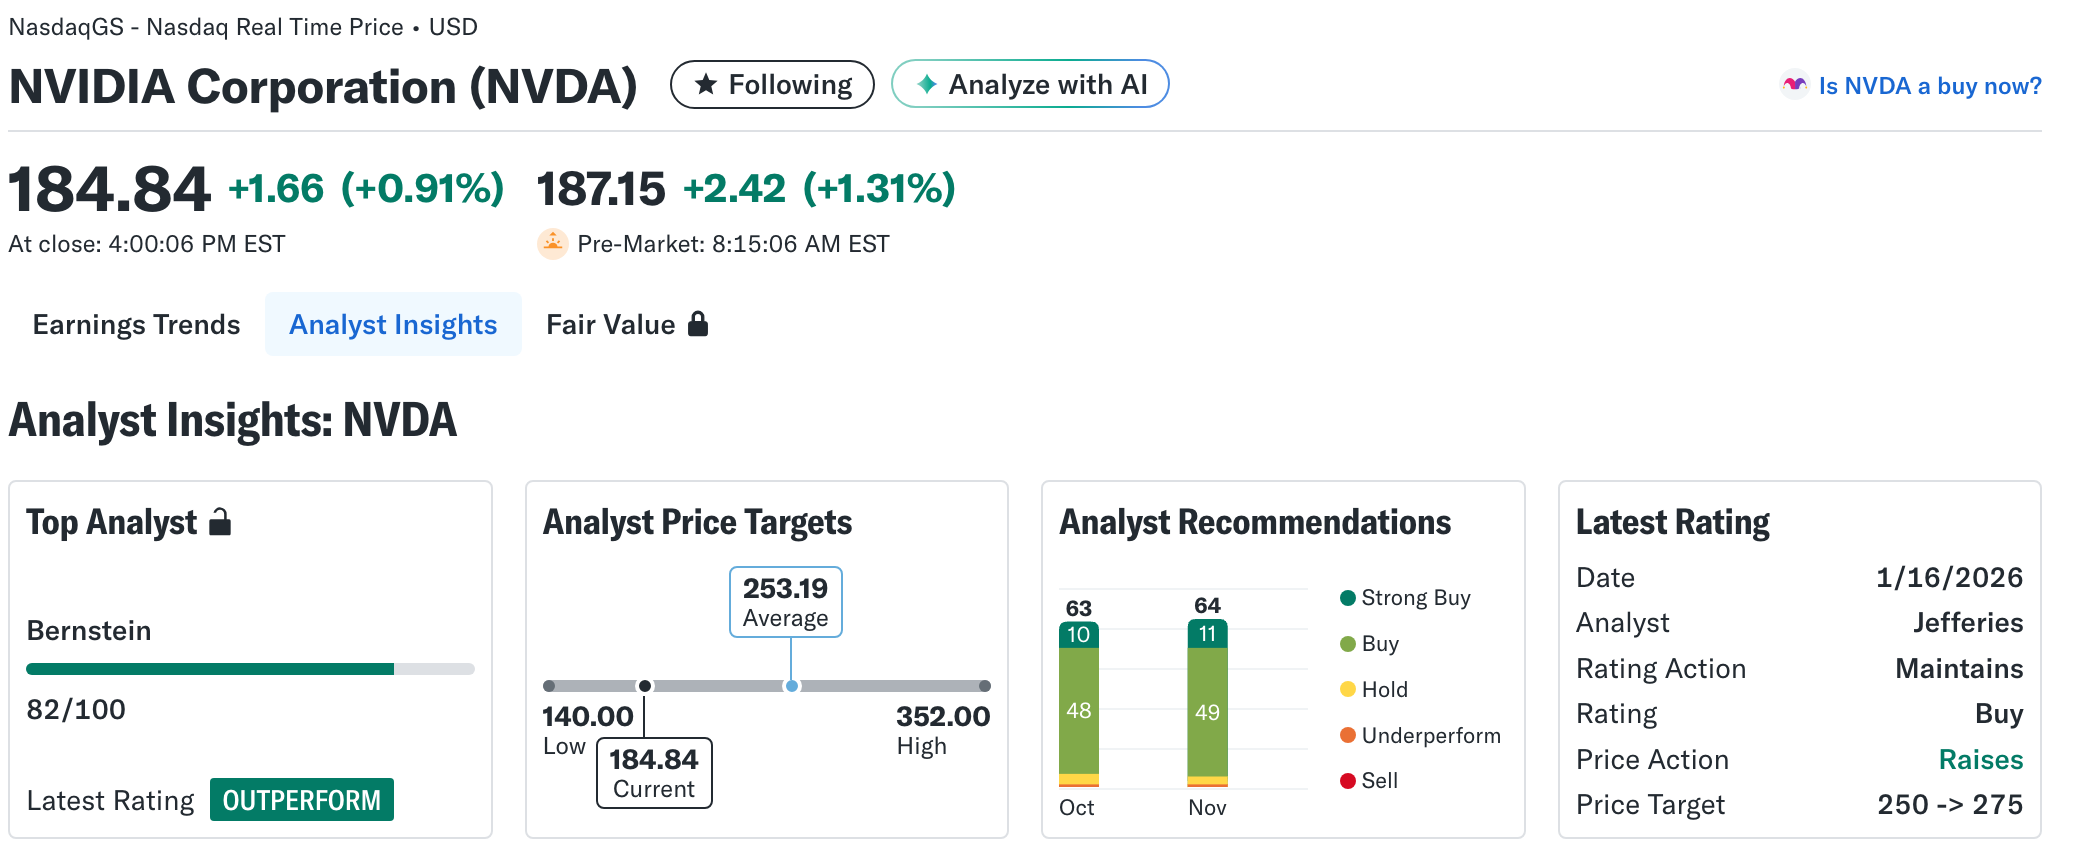Click the 82/100 analyst score

76,710
